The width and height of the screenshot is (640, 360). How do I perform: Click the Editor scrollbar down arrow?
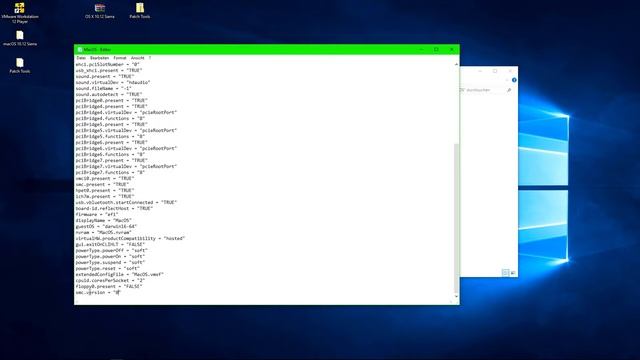[456, 296]
